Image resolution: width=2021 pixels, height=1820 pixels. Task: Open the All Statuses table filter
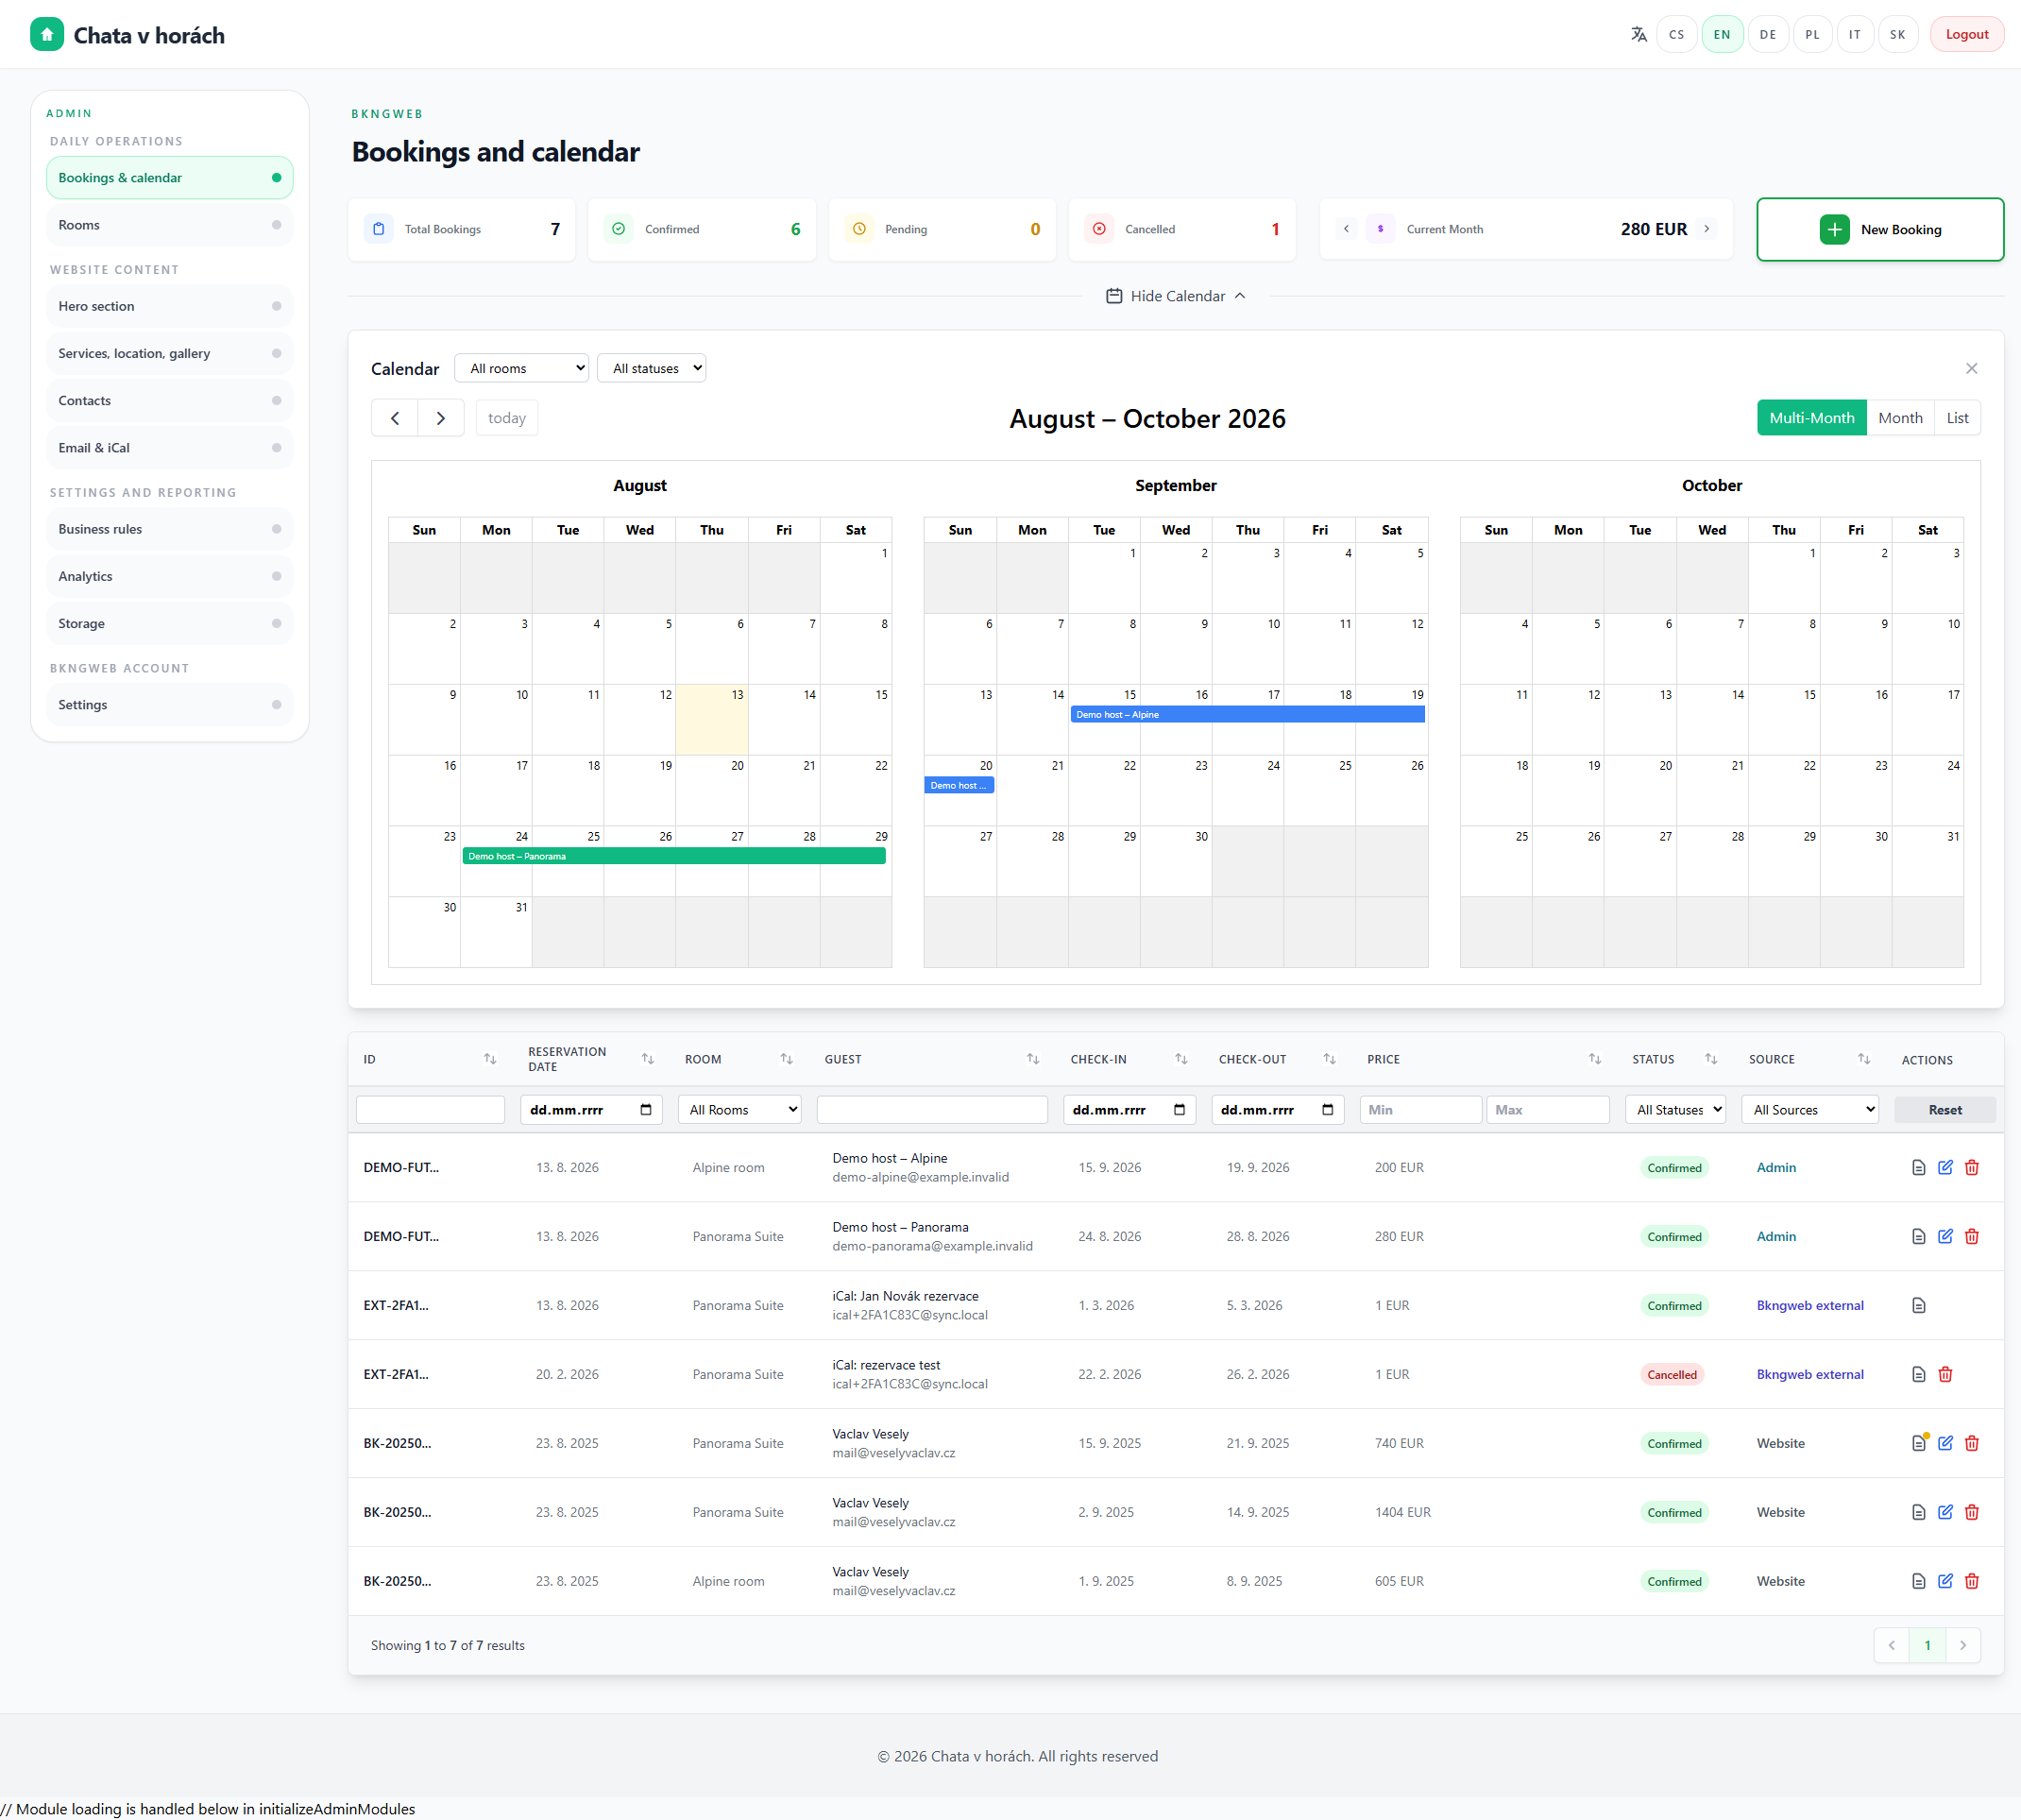tap(1676, 1110)
